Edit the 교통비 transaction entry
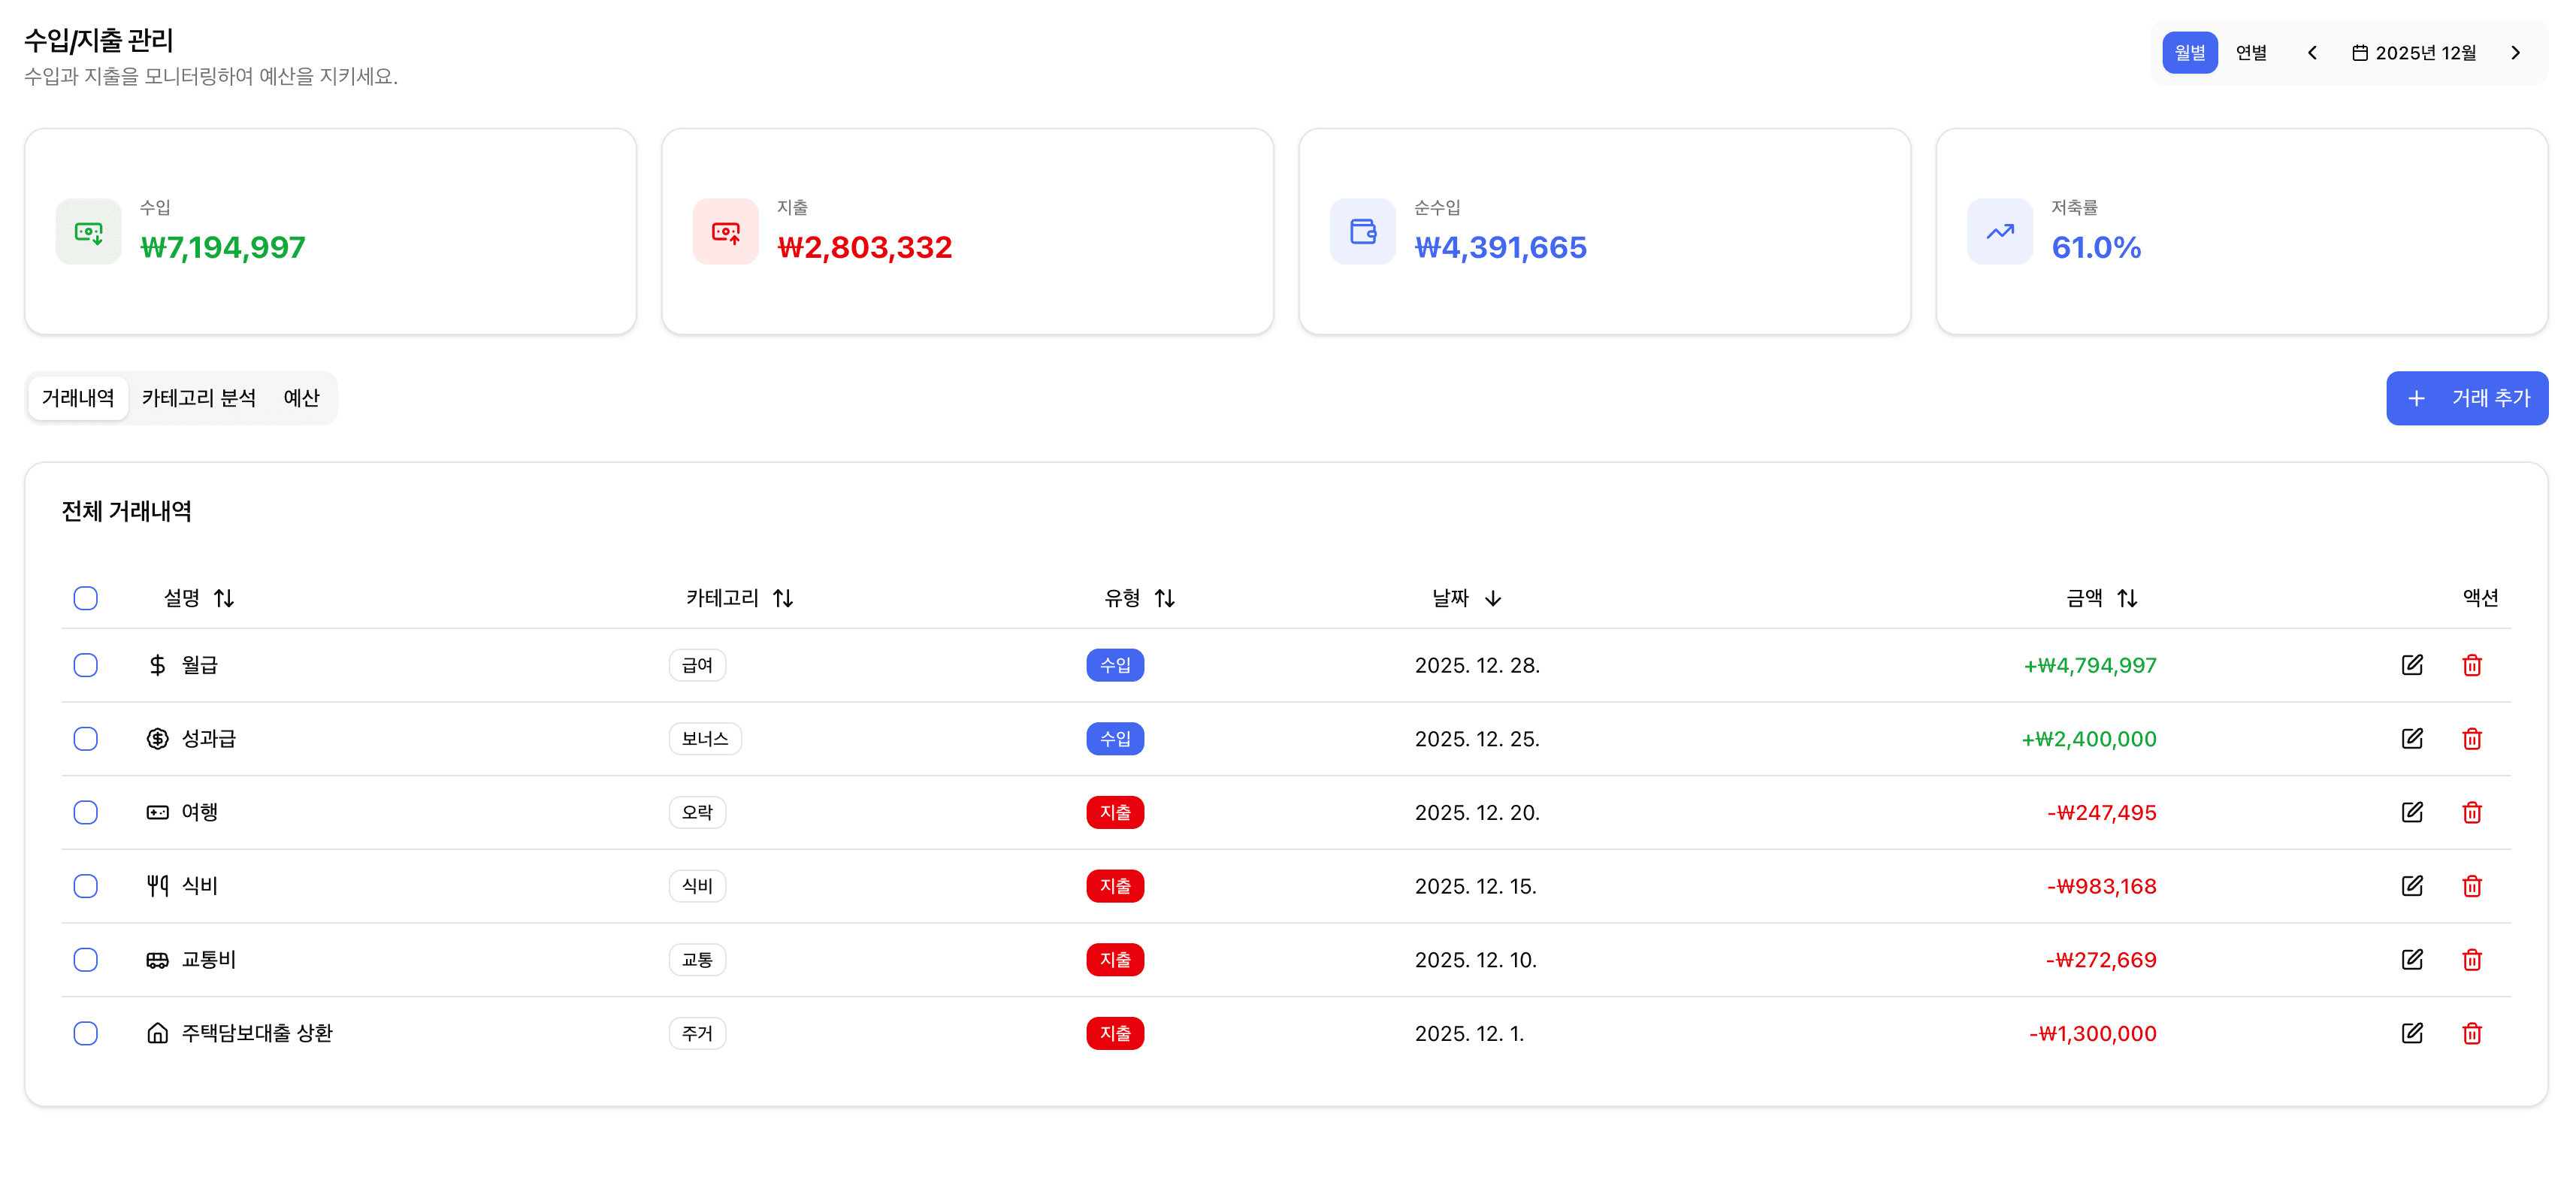 (x=2411, y=960)
